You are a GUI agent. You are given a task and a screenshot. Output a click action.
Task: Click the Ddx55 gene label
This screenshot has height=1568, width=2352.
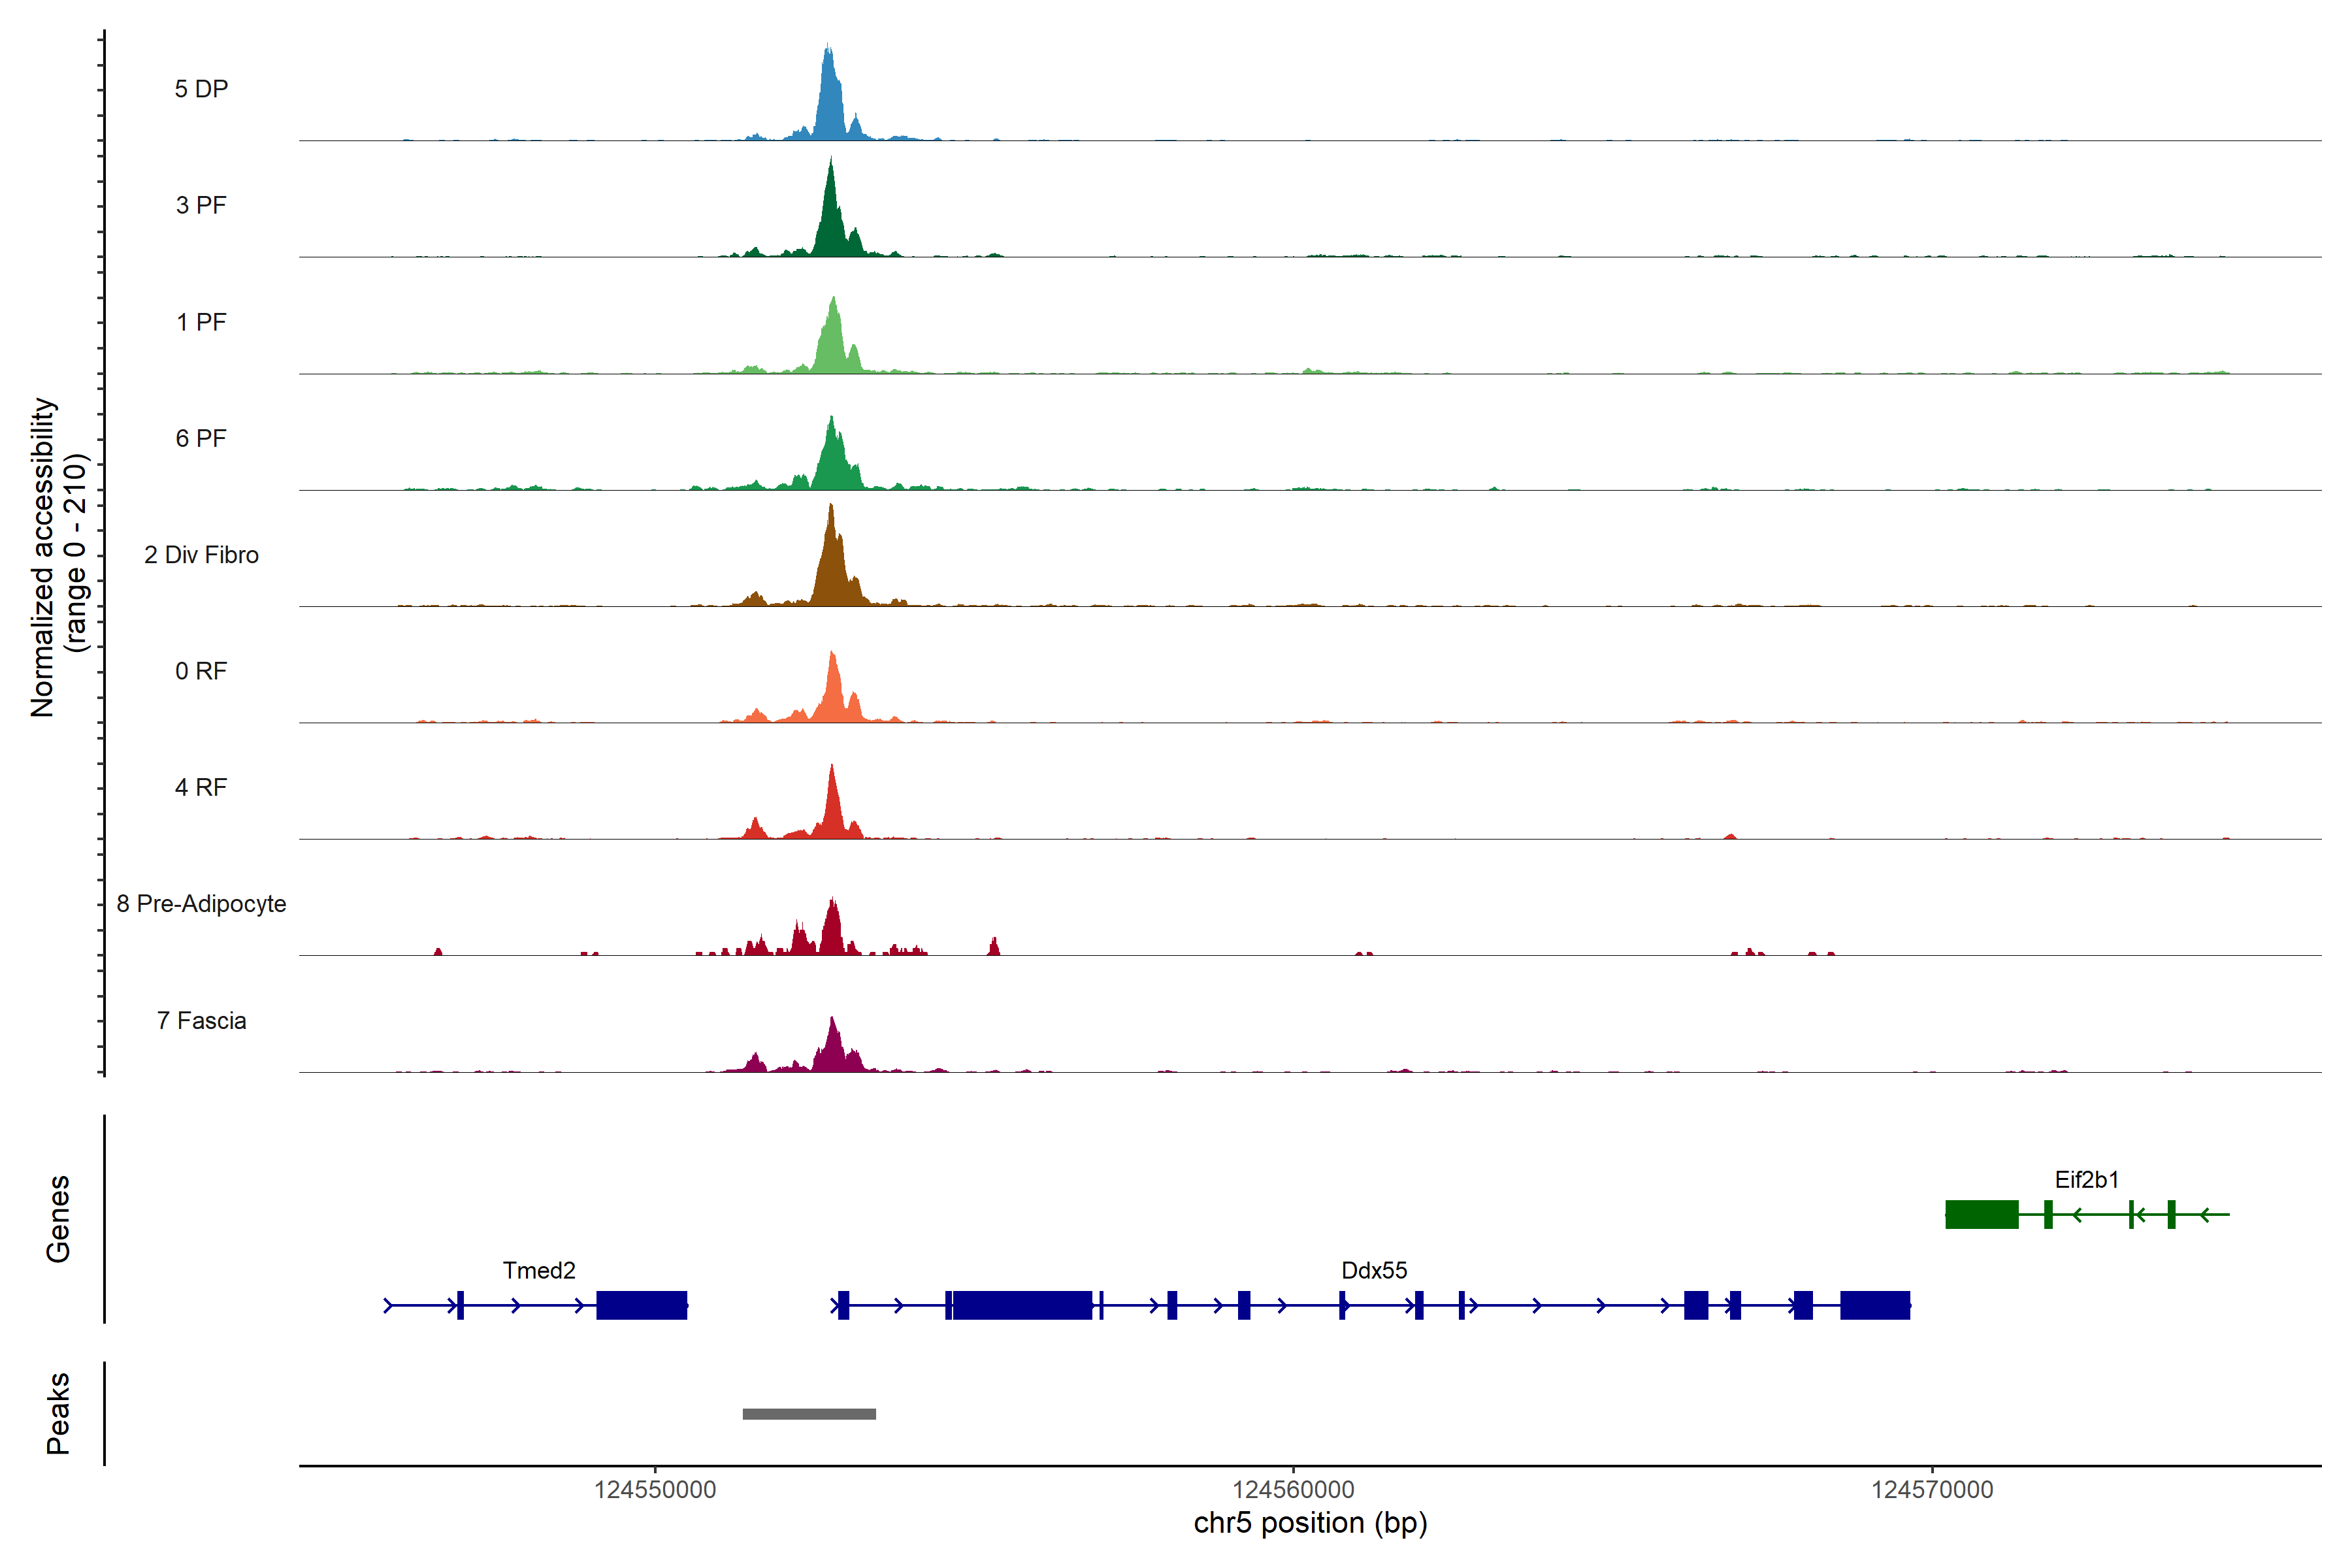click(1374, 1270)
